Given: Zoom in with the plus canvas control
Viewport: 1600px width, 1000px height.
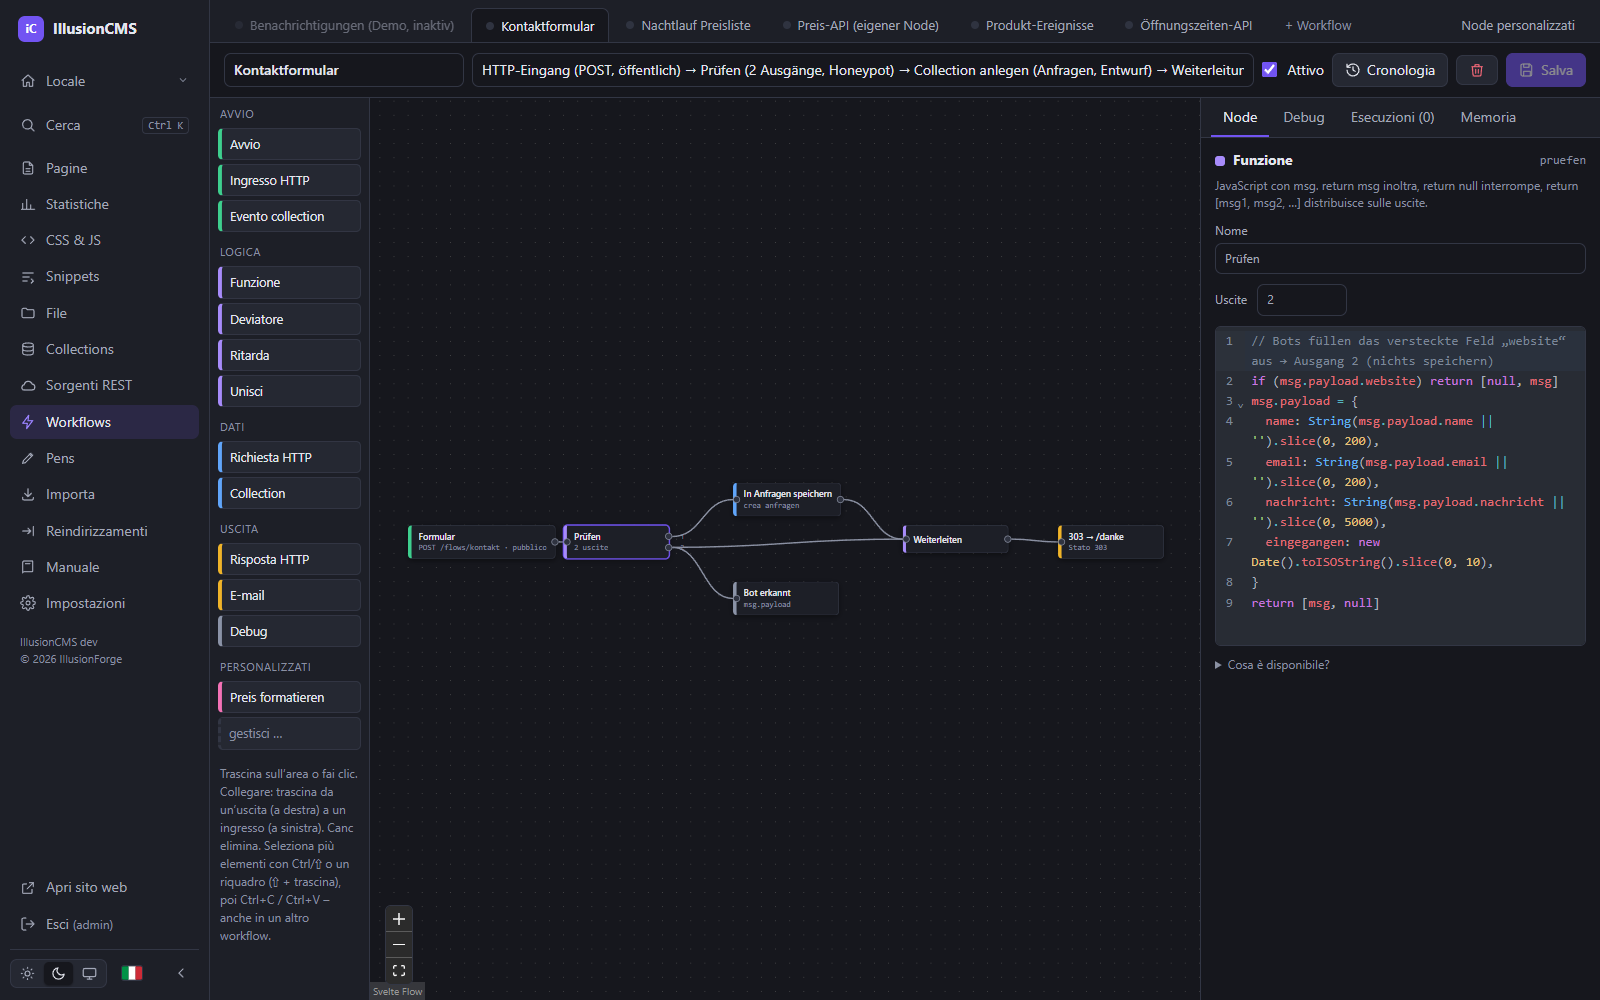Looking at the screenshot, I should click(399, 919).
